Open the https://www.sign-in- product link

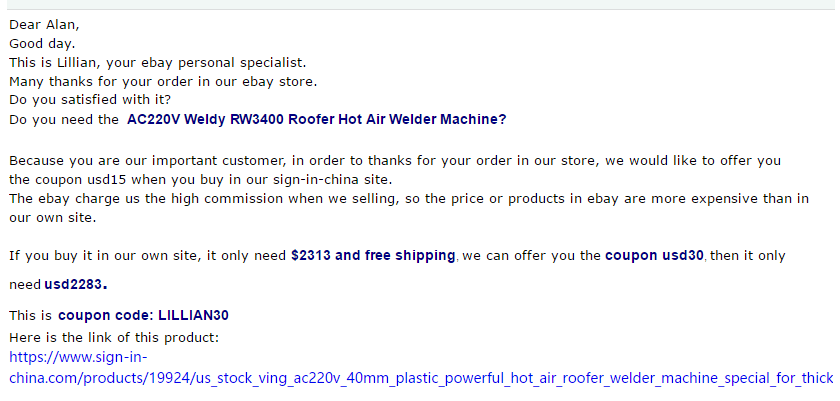[78, 357]
